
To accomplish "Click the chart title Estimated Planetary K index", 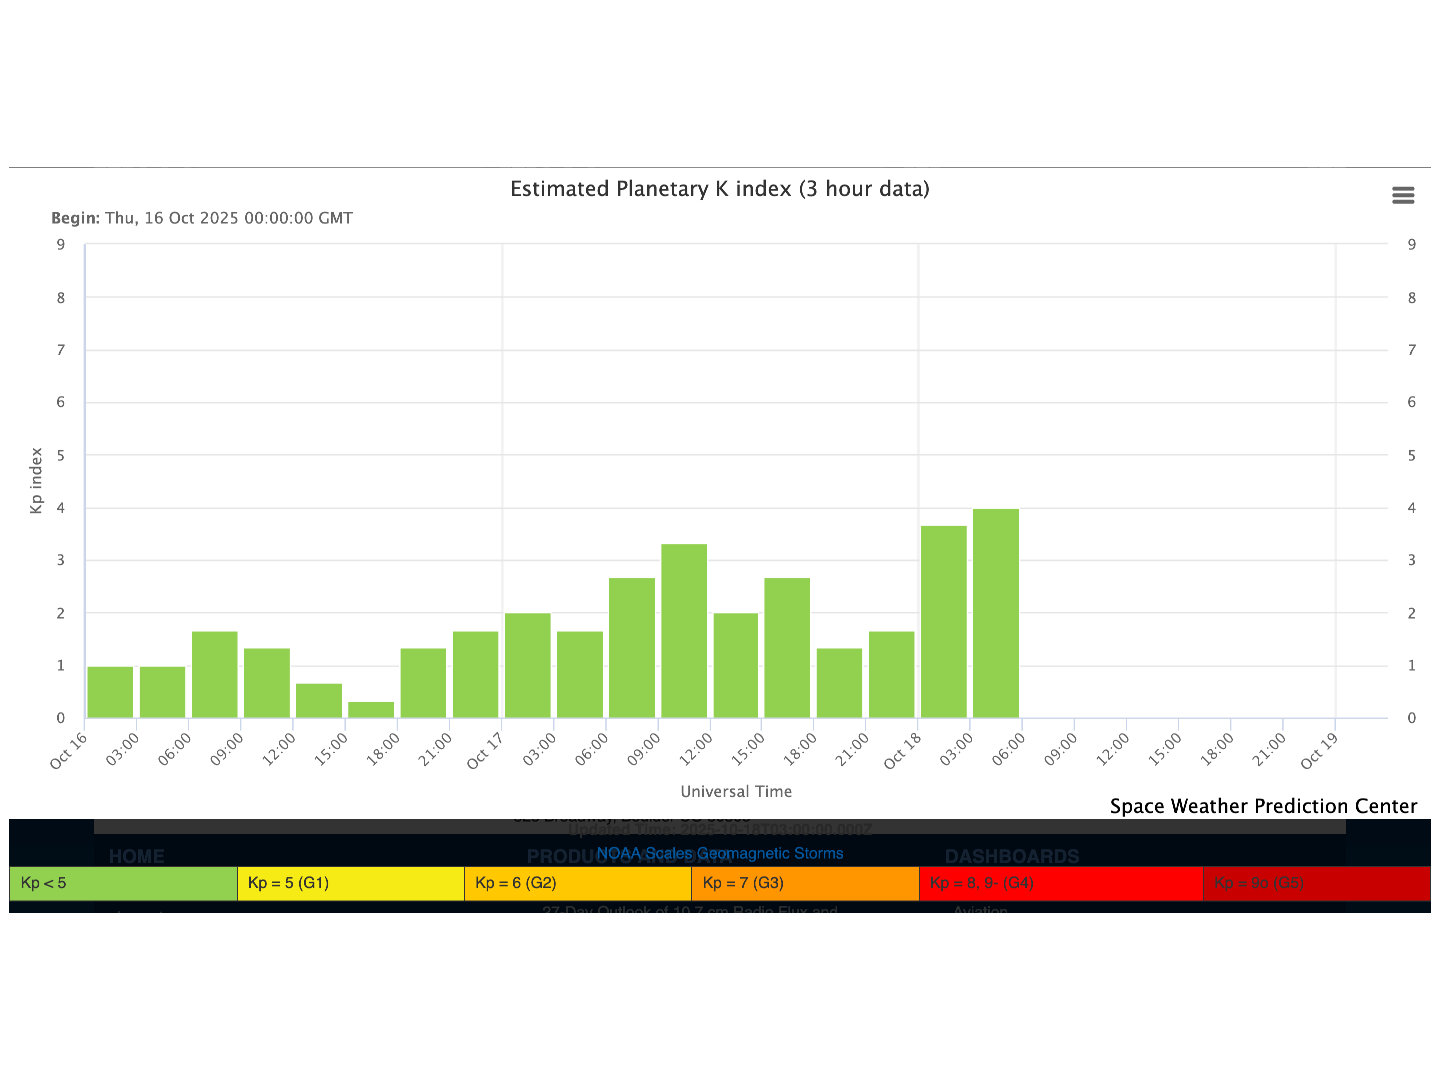I will point(720,189).
